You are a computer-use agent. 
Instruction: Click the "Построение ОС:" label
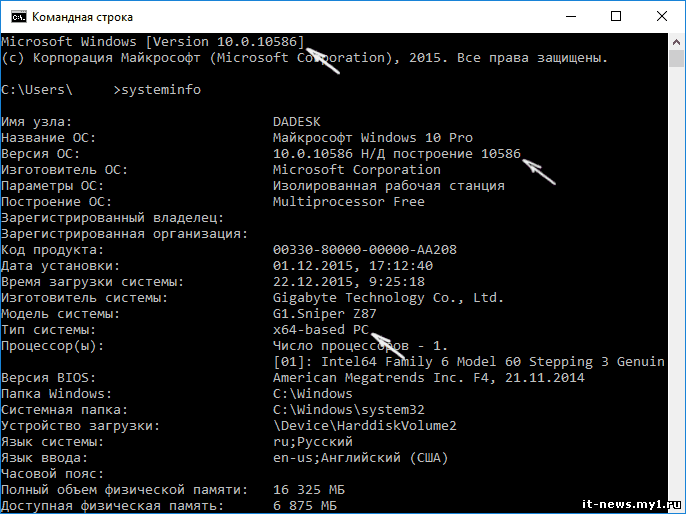point(56,202)
